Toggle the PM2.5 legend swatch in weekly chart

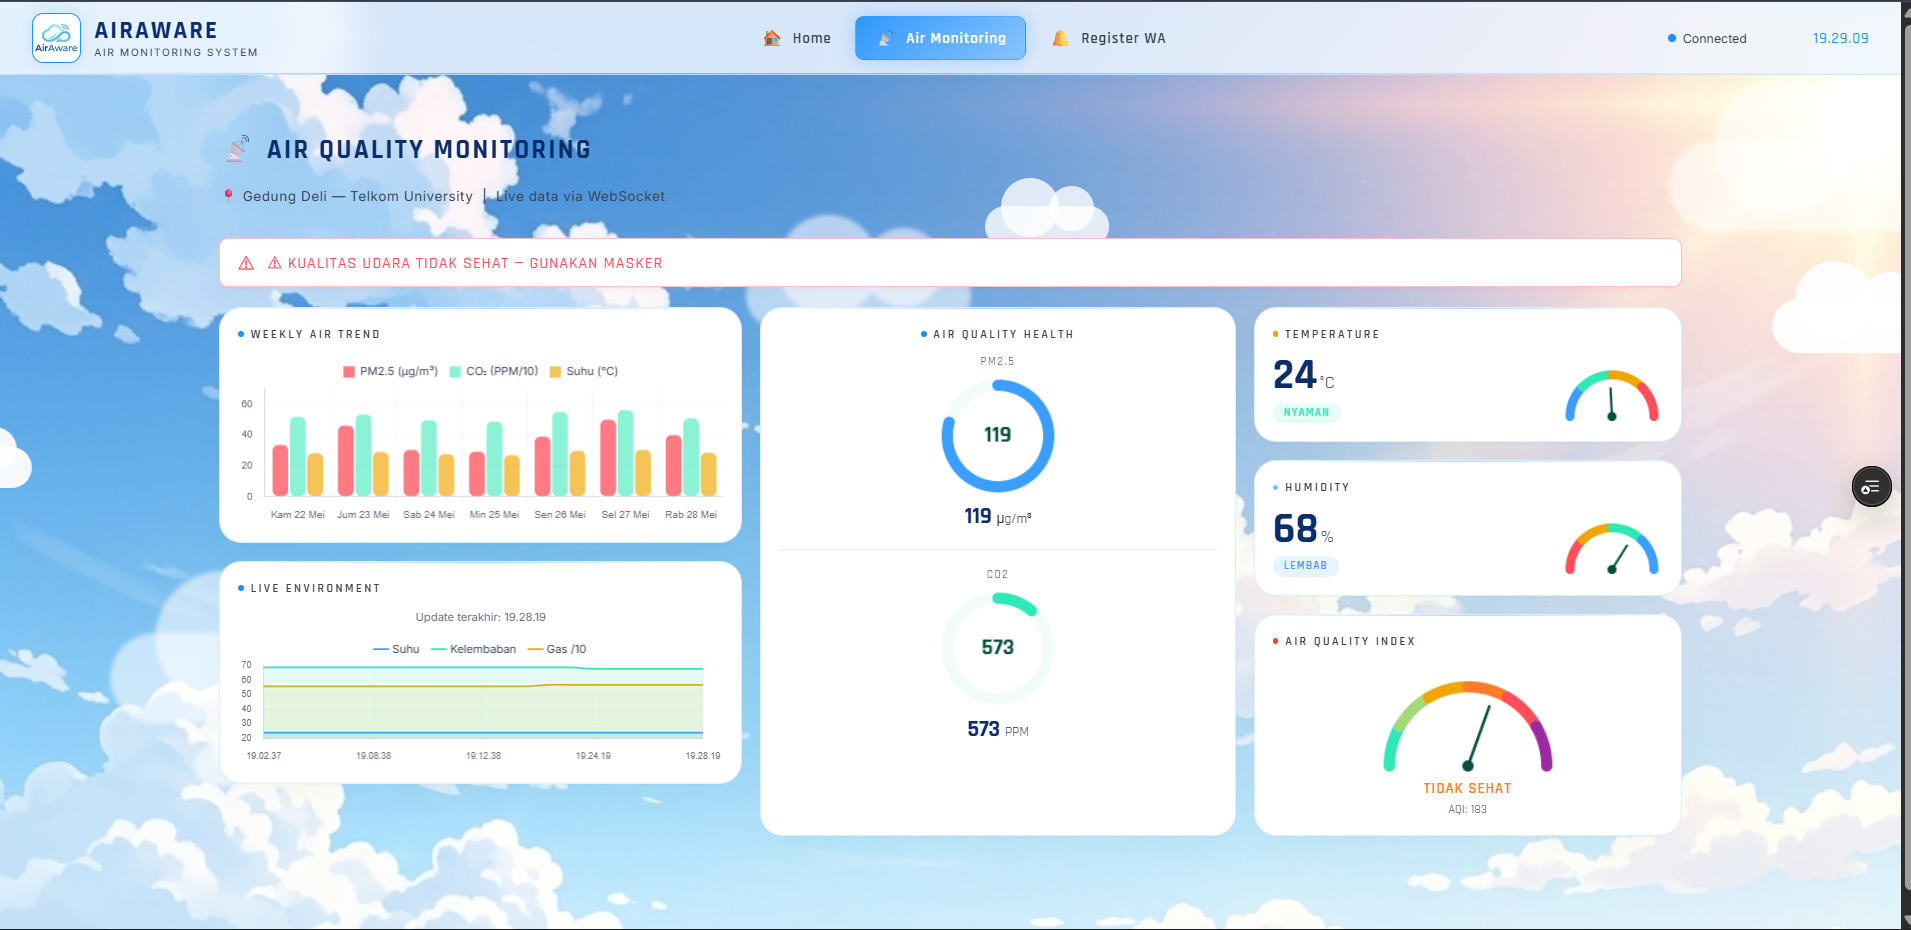tap(349, 371)
